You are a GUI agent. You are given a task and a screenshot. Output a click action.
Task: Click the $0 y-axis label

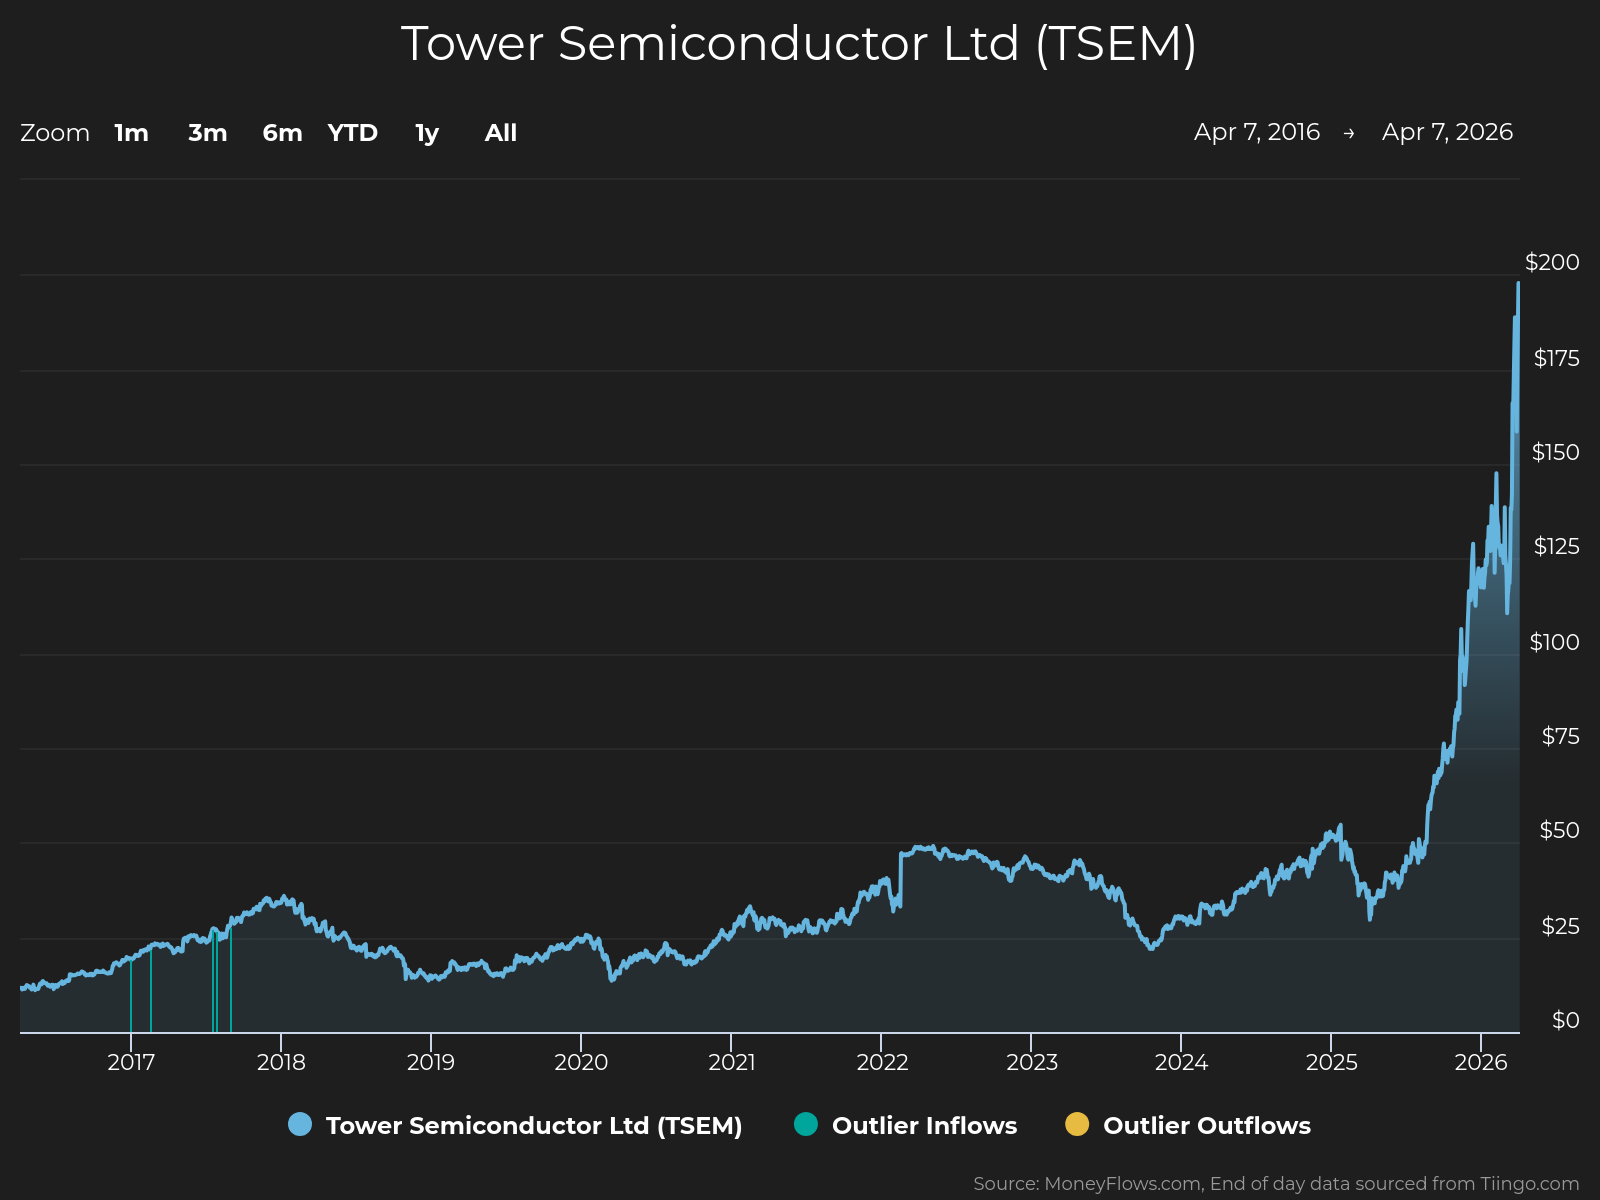click(1565, 1020)
